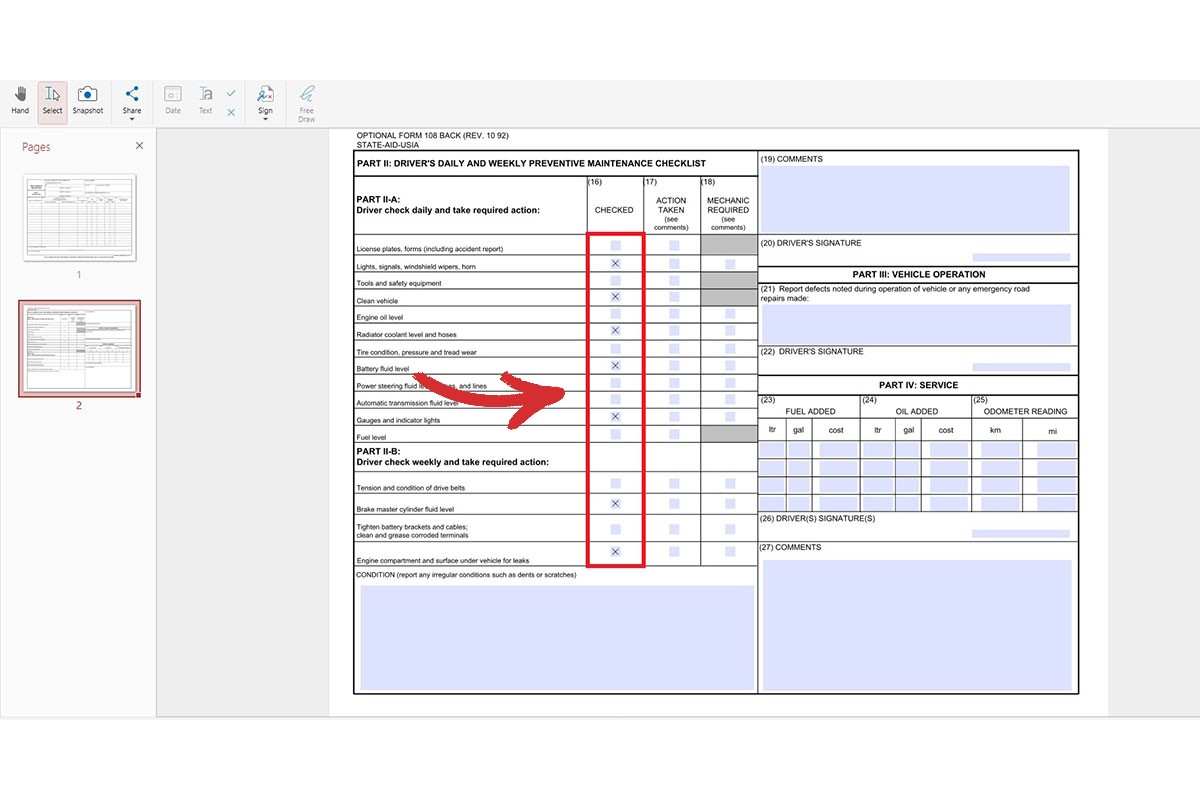Image resolution: width=1200 pixels, height=800 pixels.
Task: Uncheck the Clean vehicle CHECKED box
Action: coord(615,297)
